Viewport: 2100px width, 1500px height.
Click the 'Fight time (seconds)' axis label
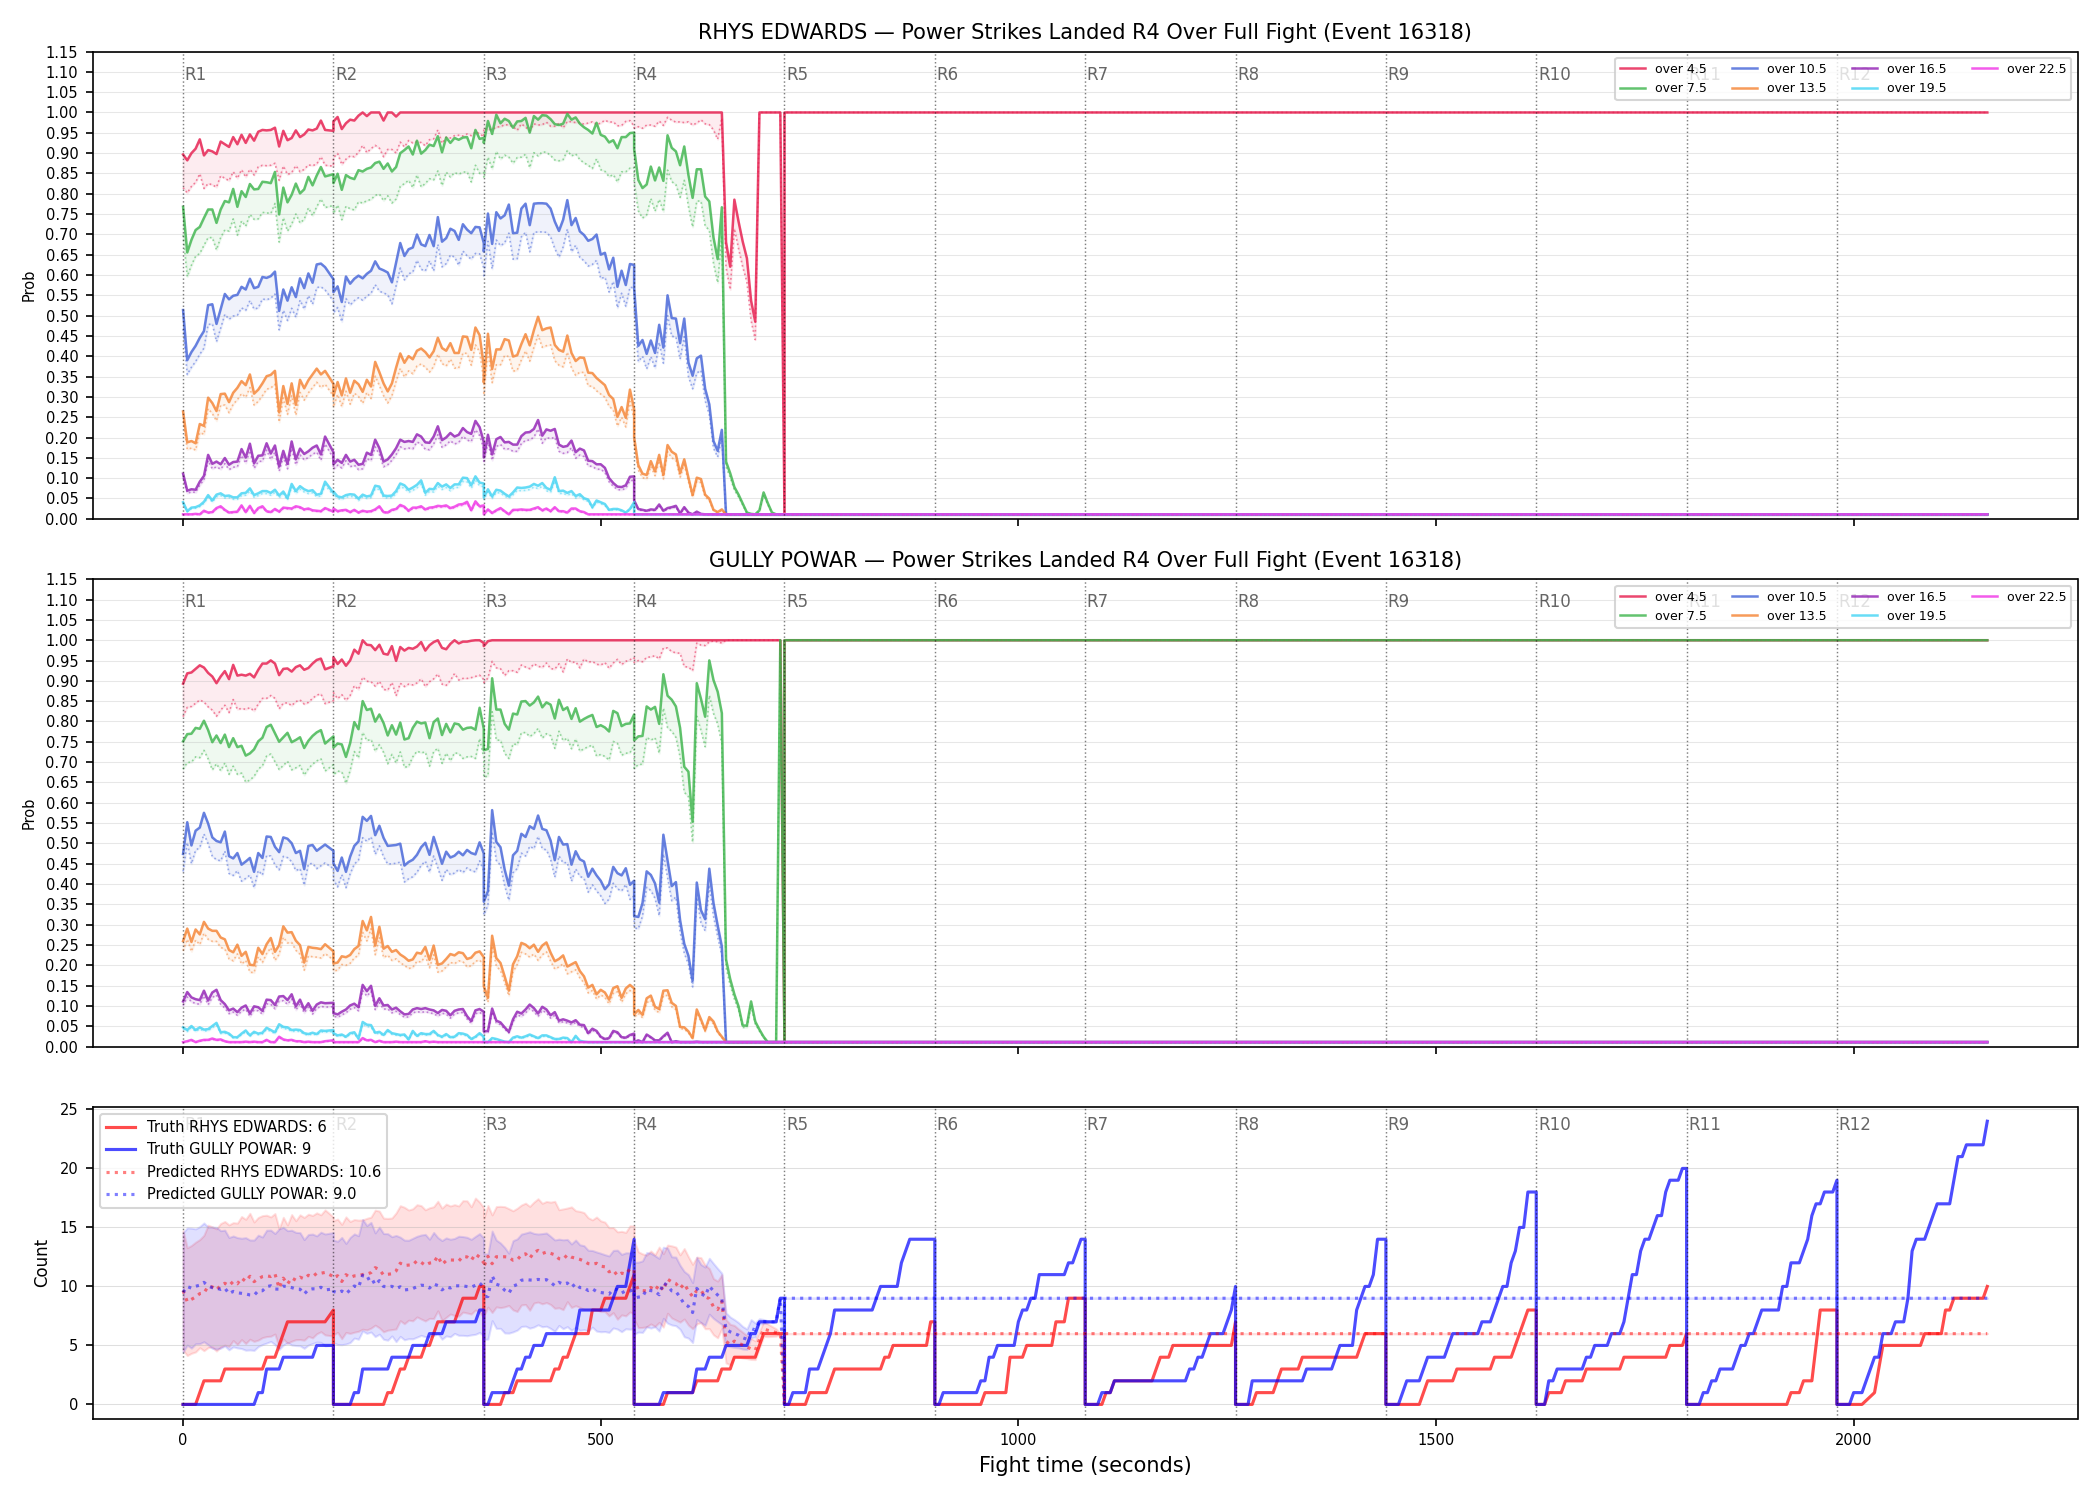pyautogui.click(x=1085, y=1465)
